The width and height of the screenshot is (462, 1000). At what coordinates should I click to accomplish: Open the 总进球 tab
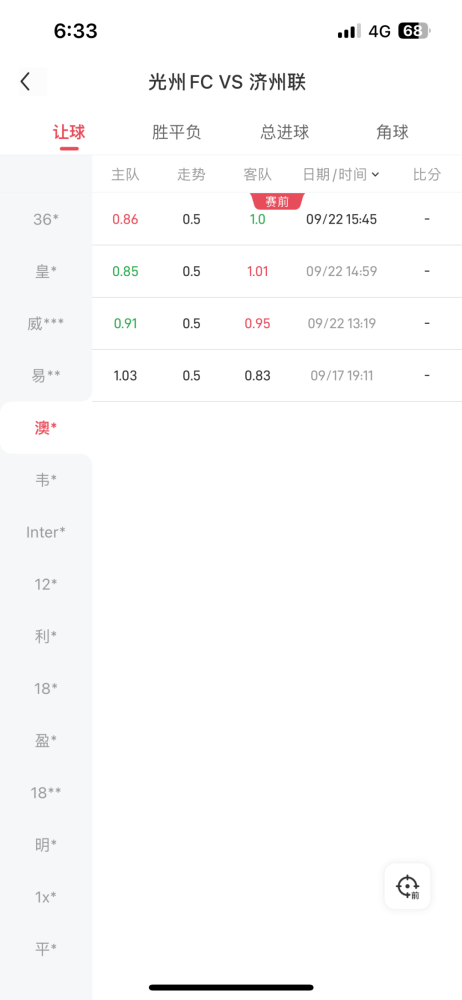(x=285, y=133)
